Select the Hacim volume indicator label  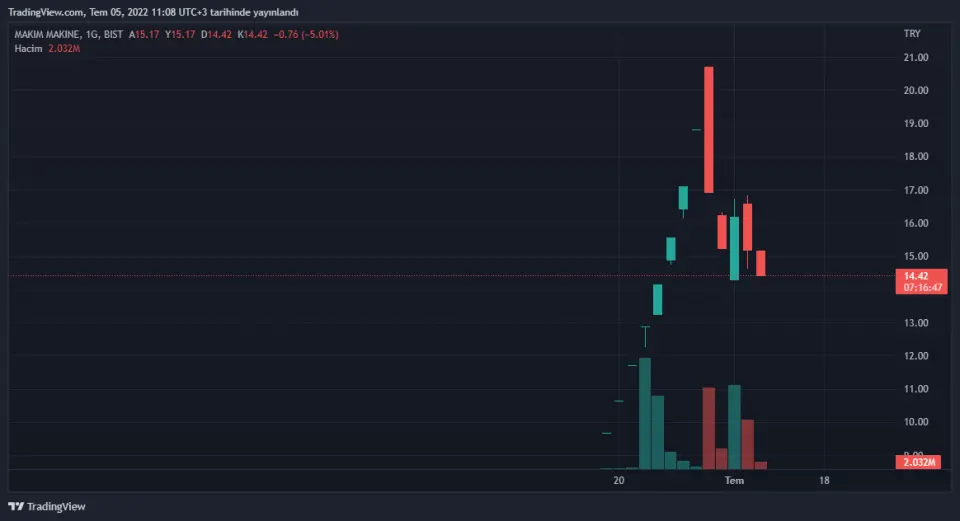28,48
